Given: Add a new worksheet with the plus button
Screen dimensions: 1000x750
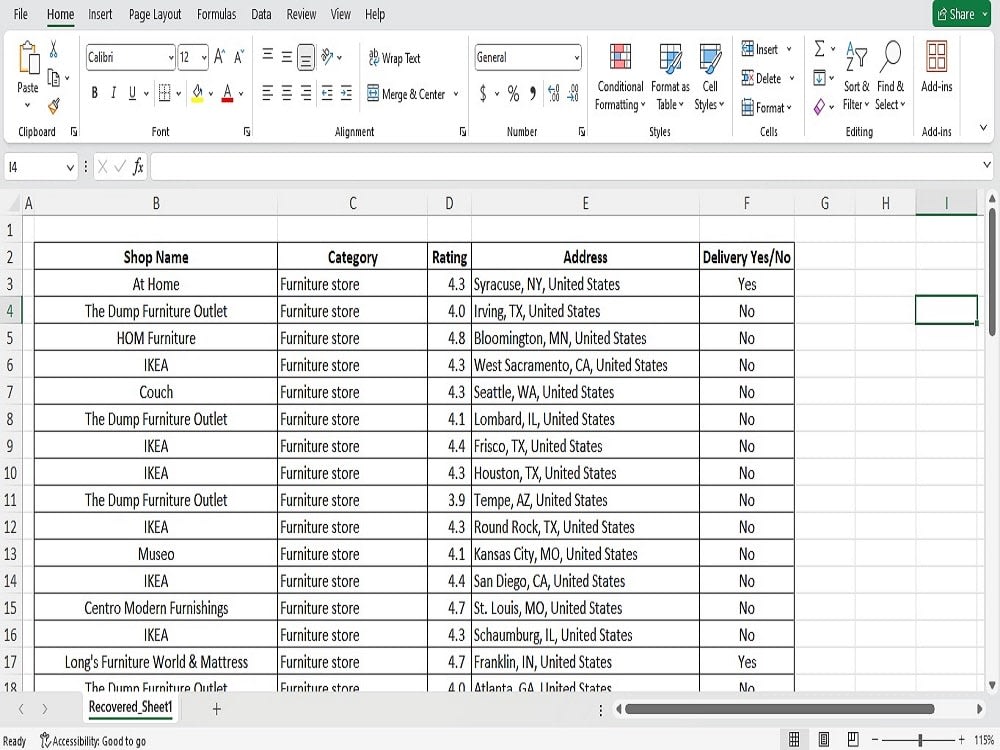Looking at the screenshot, I should pos(215,707).
